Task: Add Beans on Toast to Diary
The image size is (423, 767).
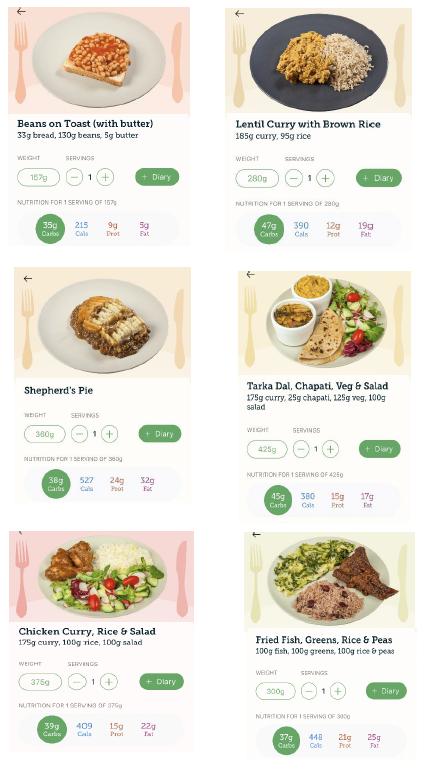Action: tap(157, 177)
